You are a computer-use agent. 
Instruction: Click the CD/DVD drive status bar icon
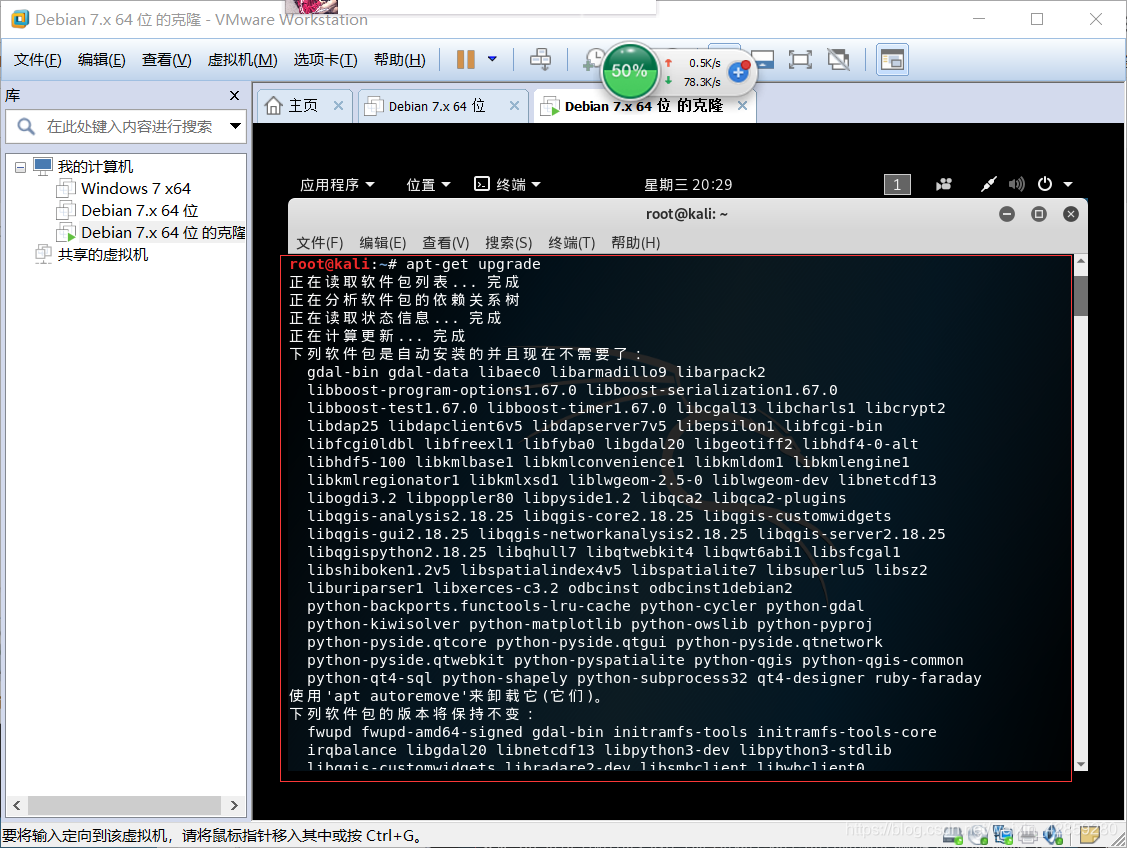click(978, 835)
